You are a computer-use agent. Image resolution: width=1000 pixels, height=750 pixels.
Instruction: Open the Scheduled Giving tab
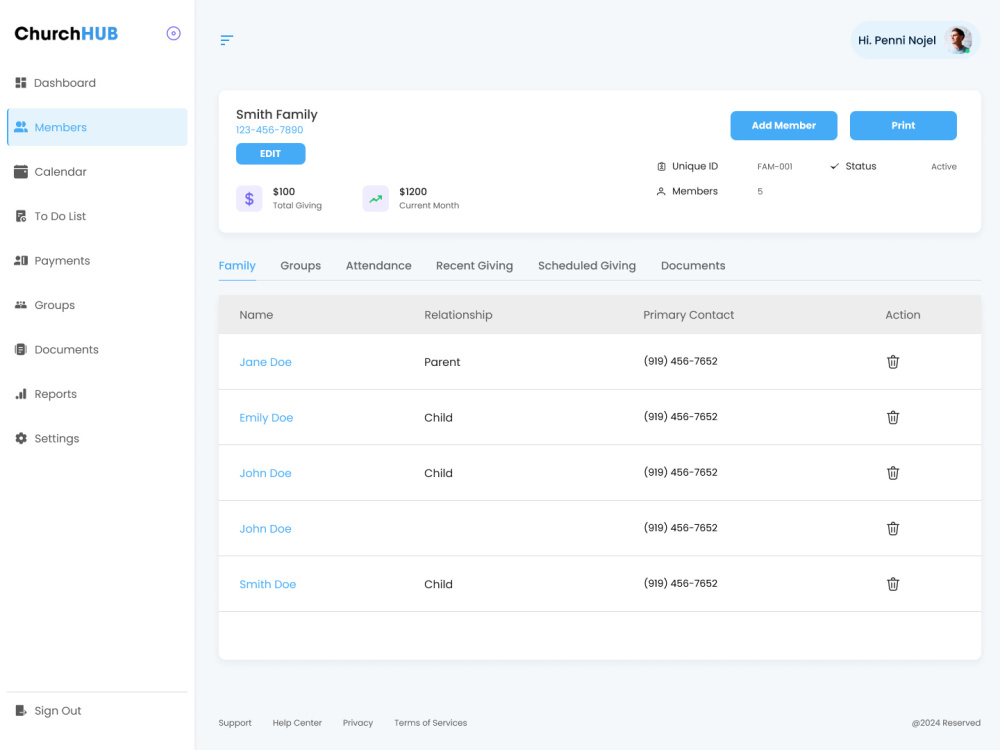click(x=587, y=265)
